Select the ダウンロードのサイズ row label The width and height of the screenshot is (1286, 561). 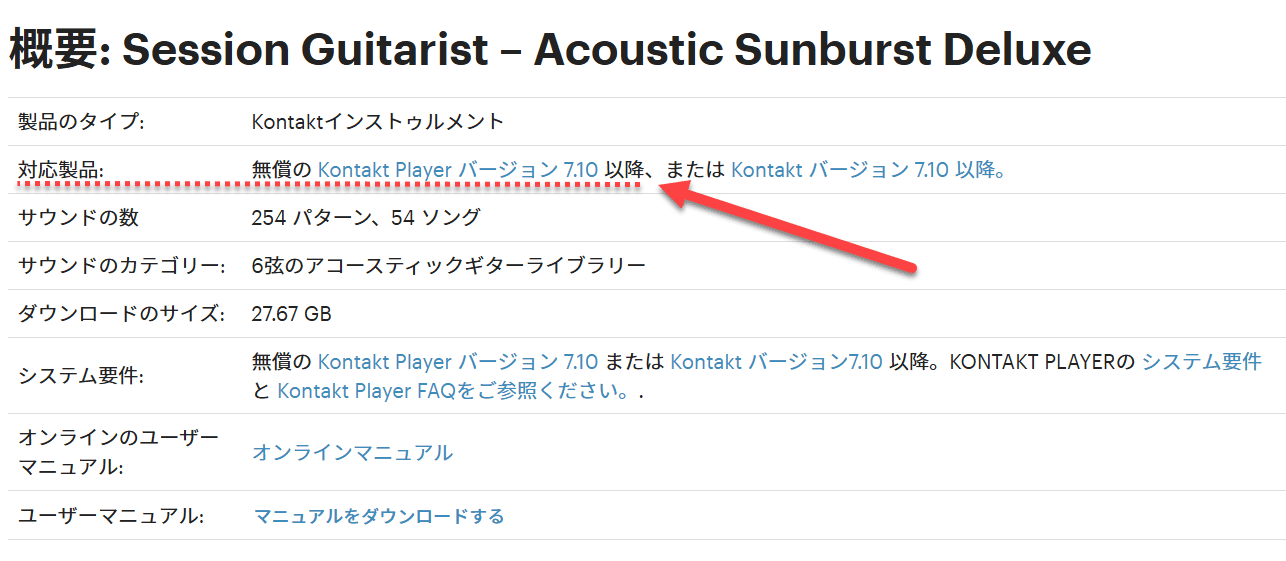coord(117,314)
